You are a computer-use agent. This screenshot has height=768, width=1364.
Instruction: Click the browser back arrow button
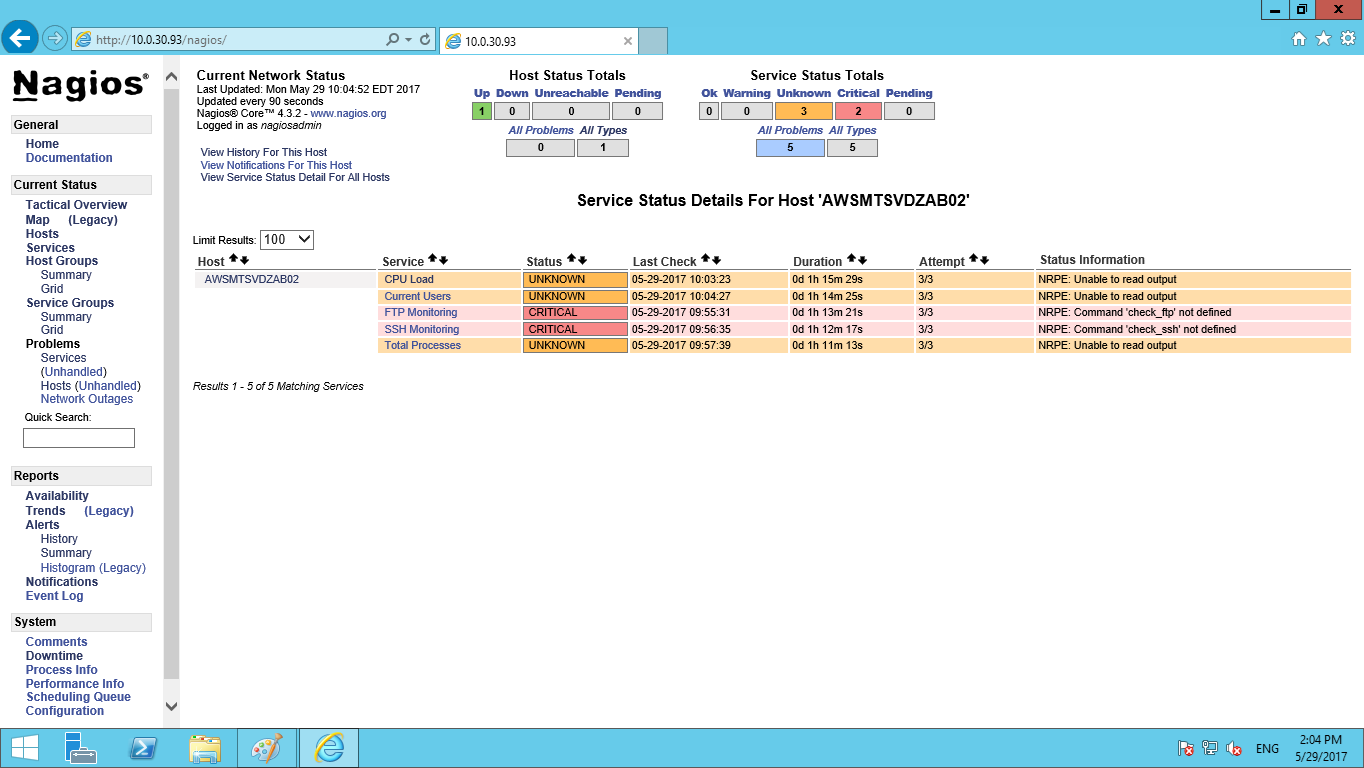(20, 38)
